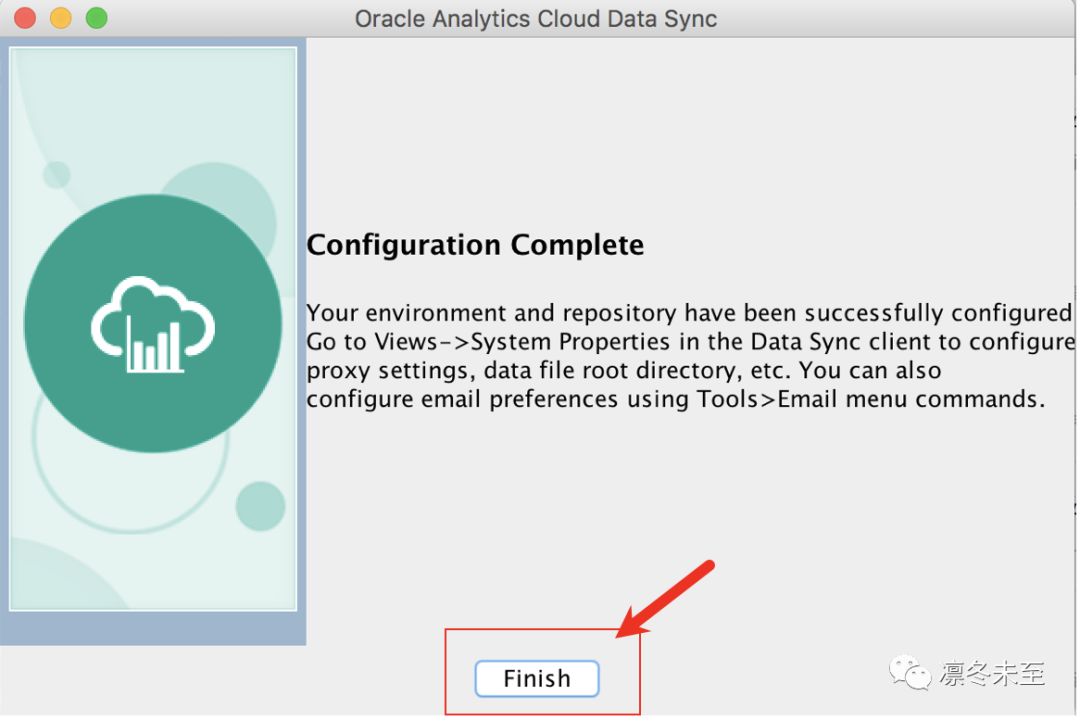Select the Configuration Complete heading
Screen dimensions: 1080x721
coord(475,245)
